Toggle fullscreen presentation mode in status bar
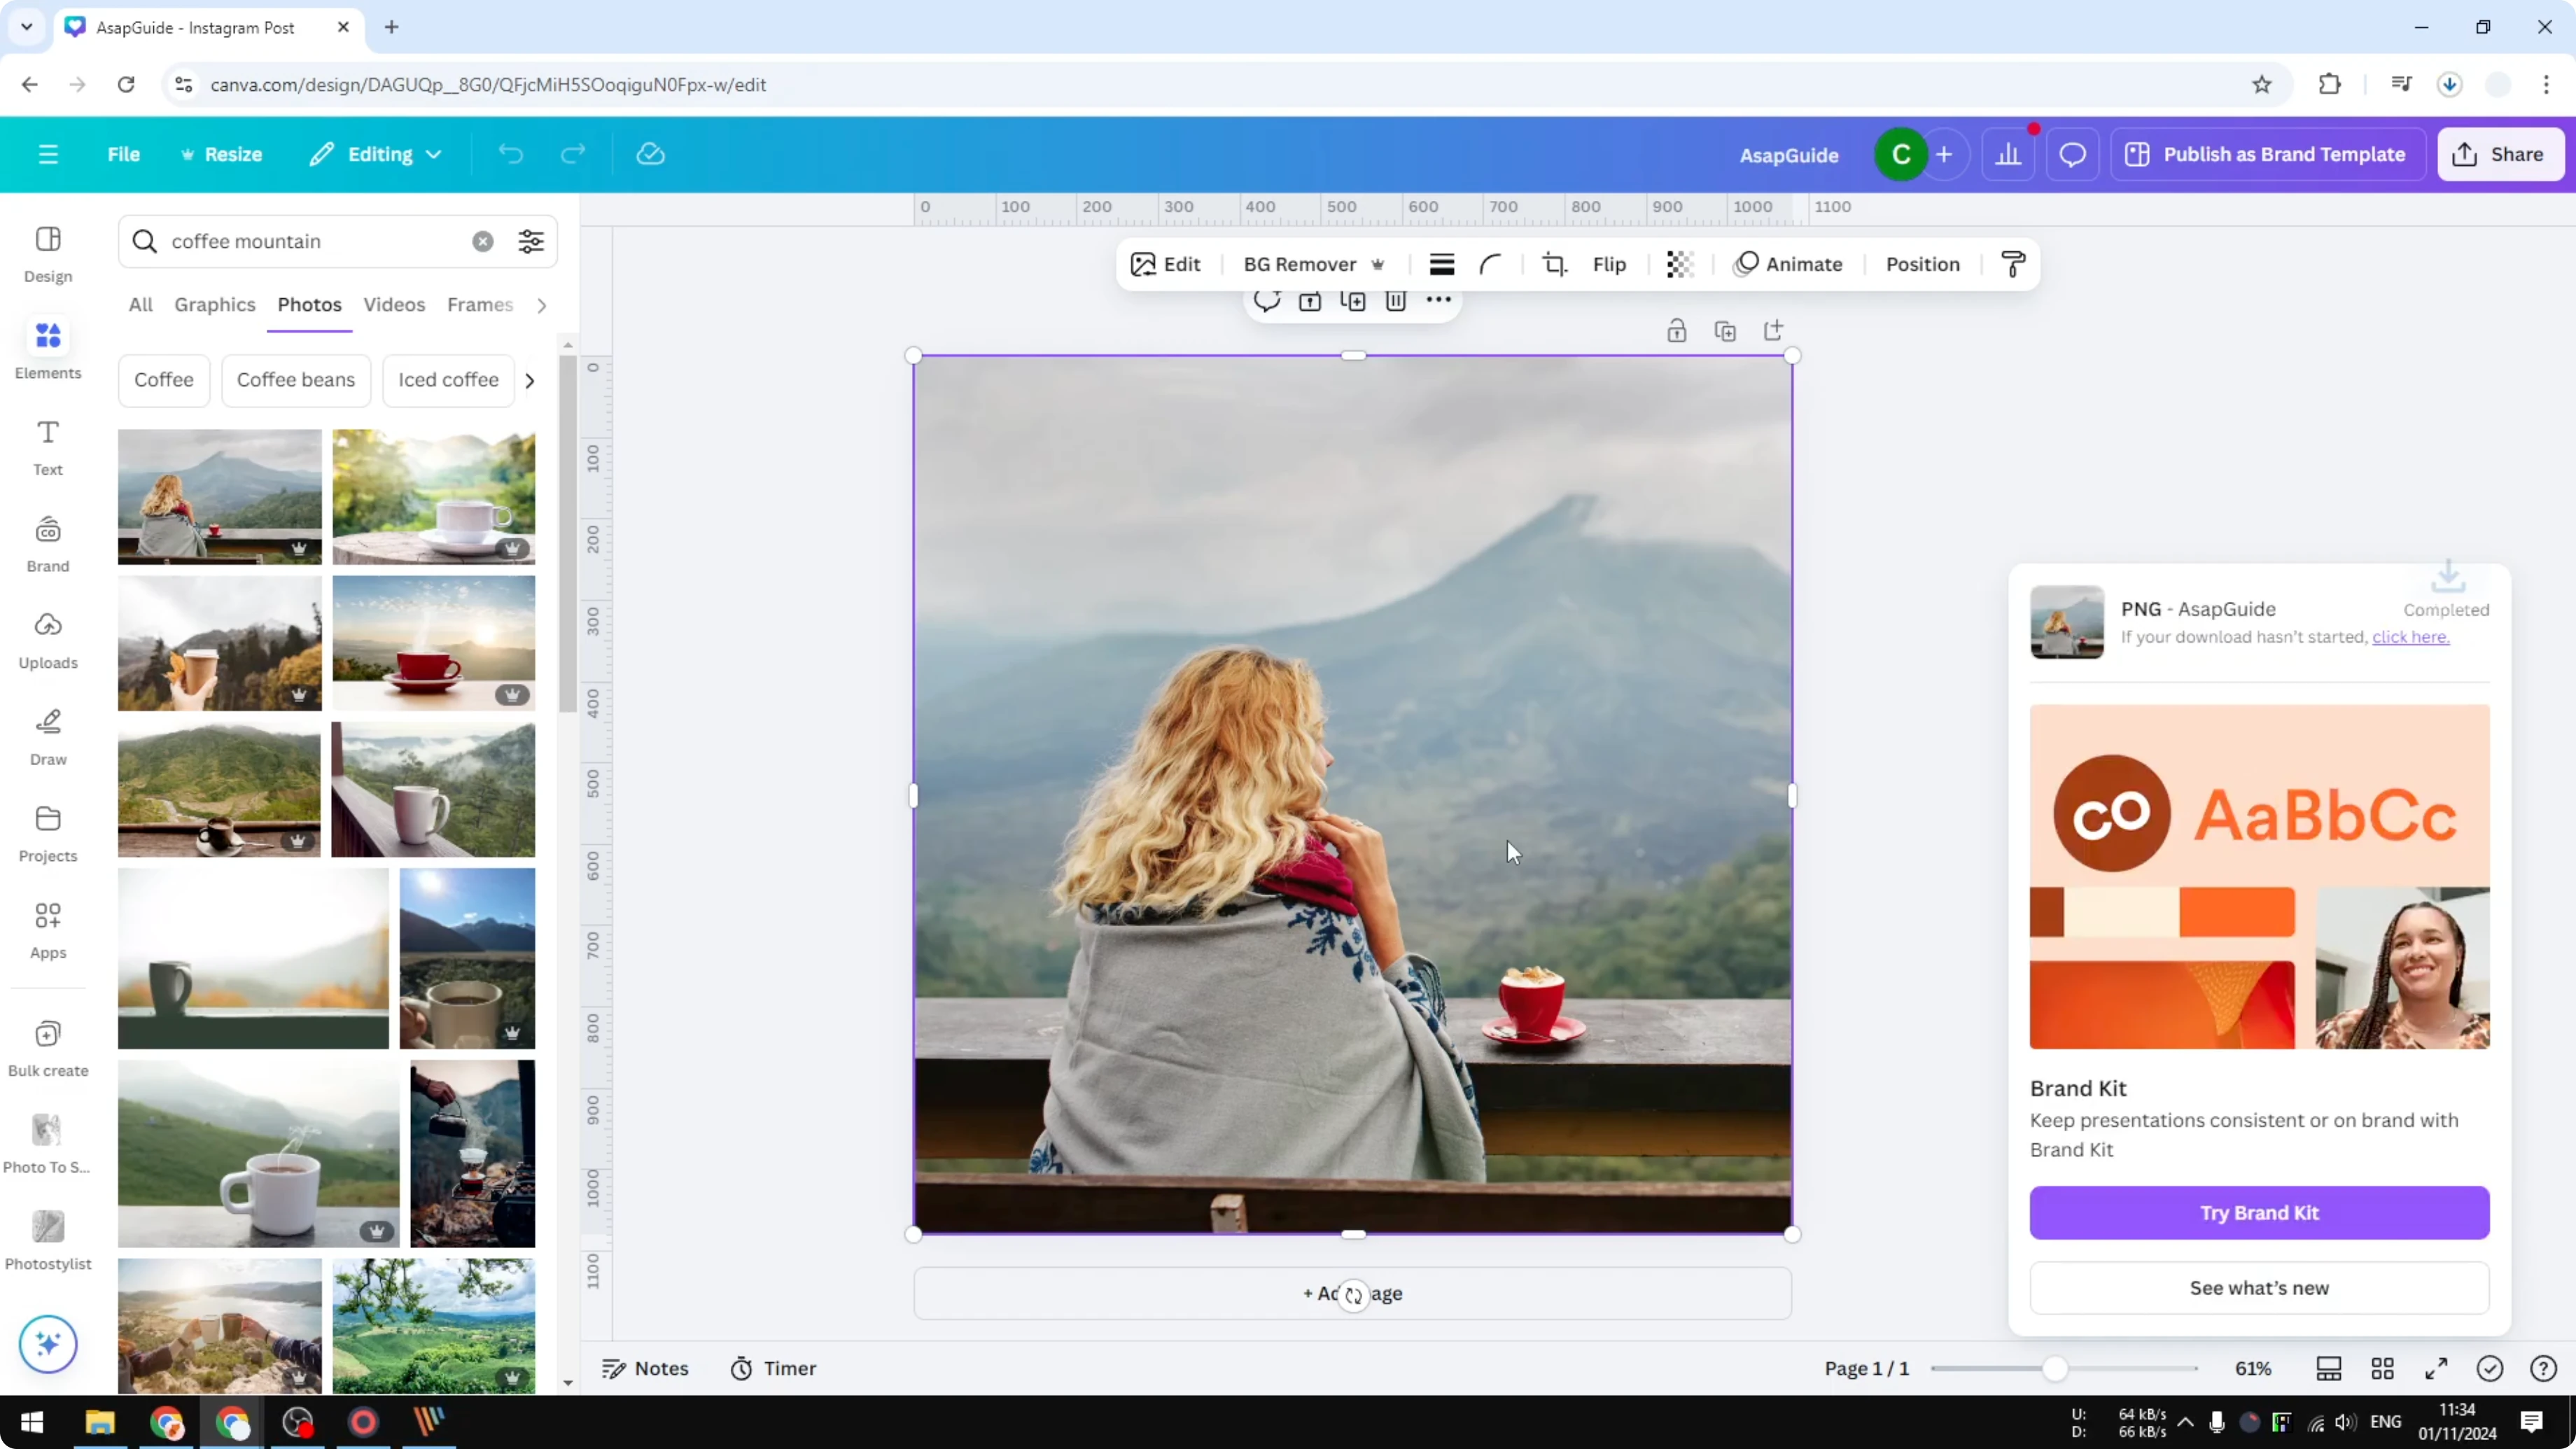Viewport: 2576px width, 1449px height. pos(2436,1368)
